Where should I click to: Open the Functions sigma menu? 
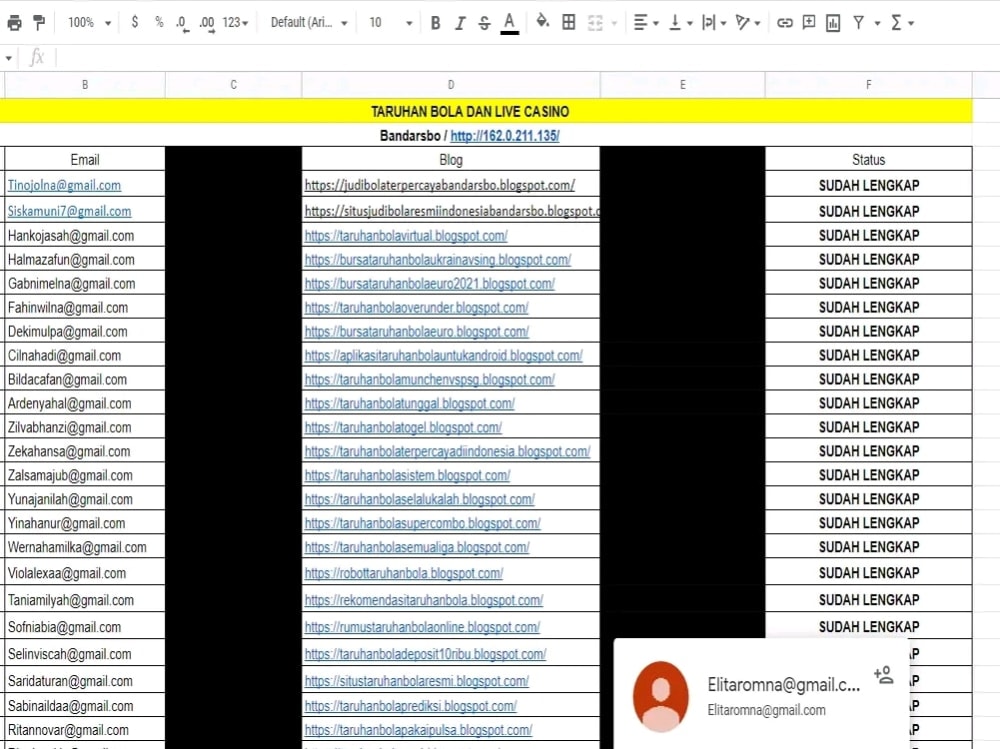click(901, 23)
